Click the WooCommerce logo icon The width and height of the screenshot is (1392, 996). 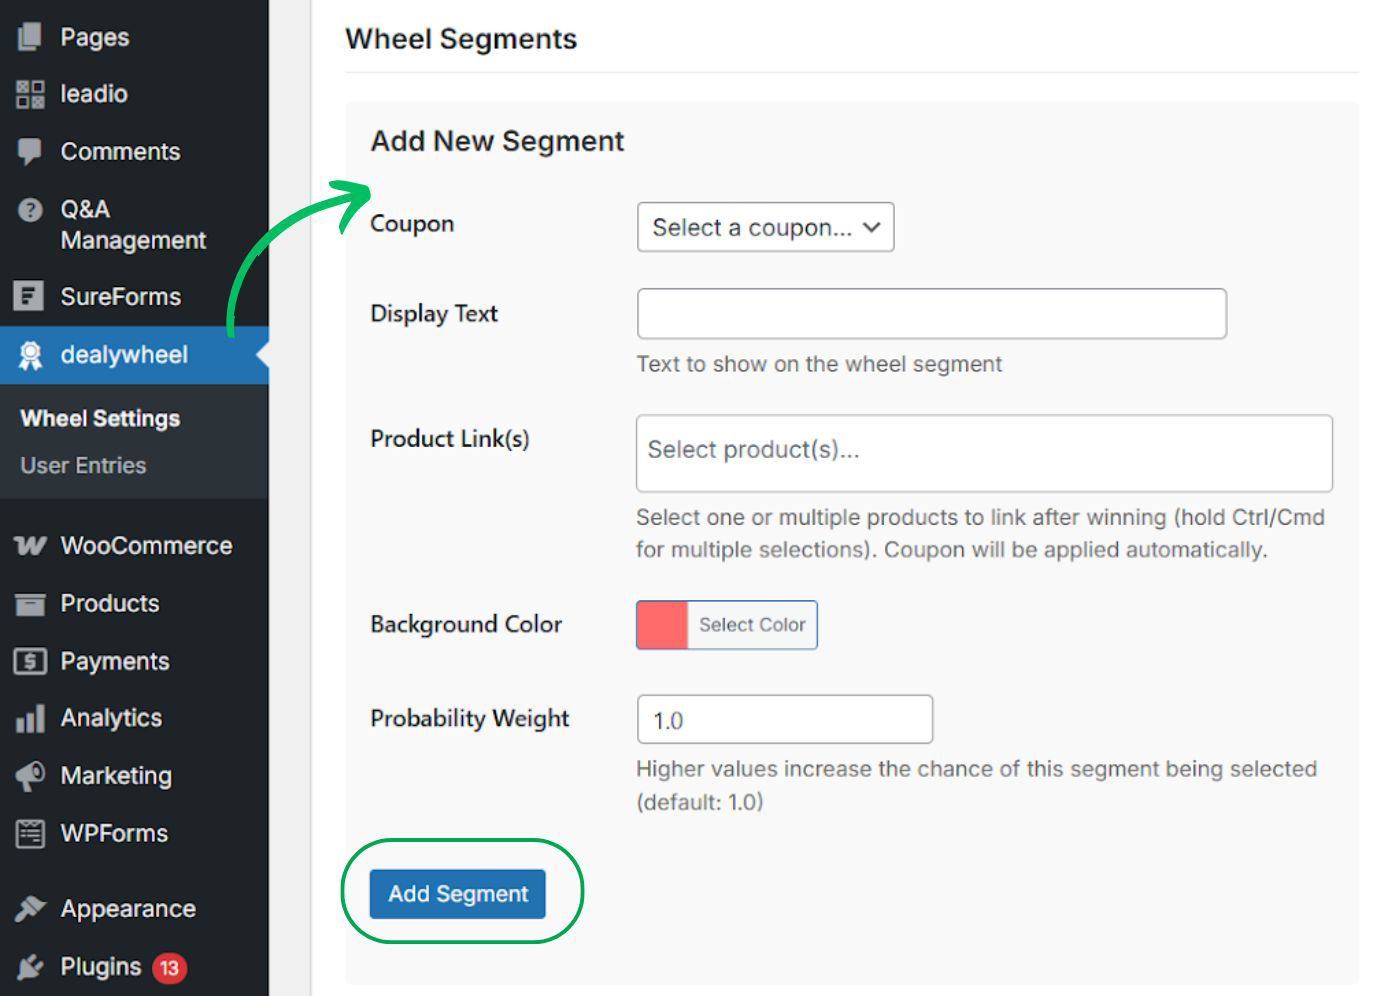pos(30,546)
